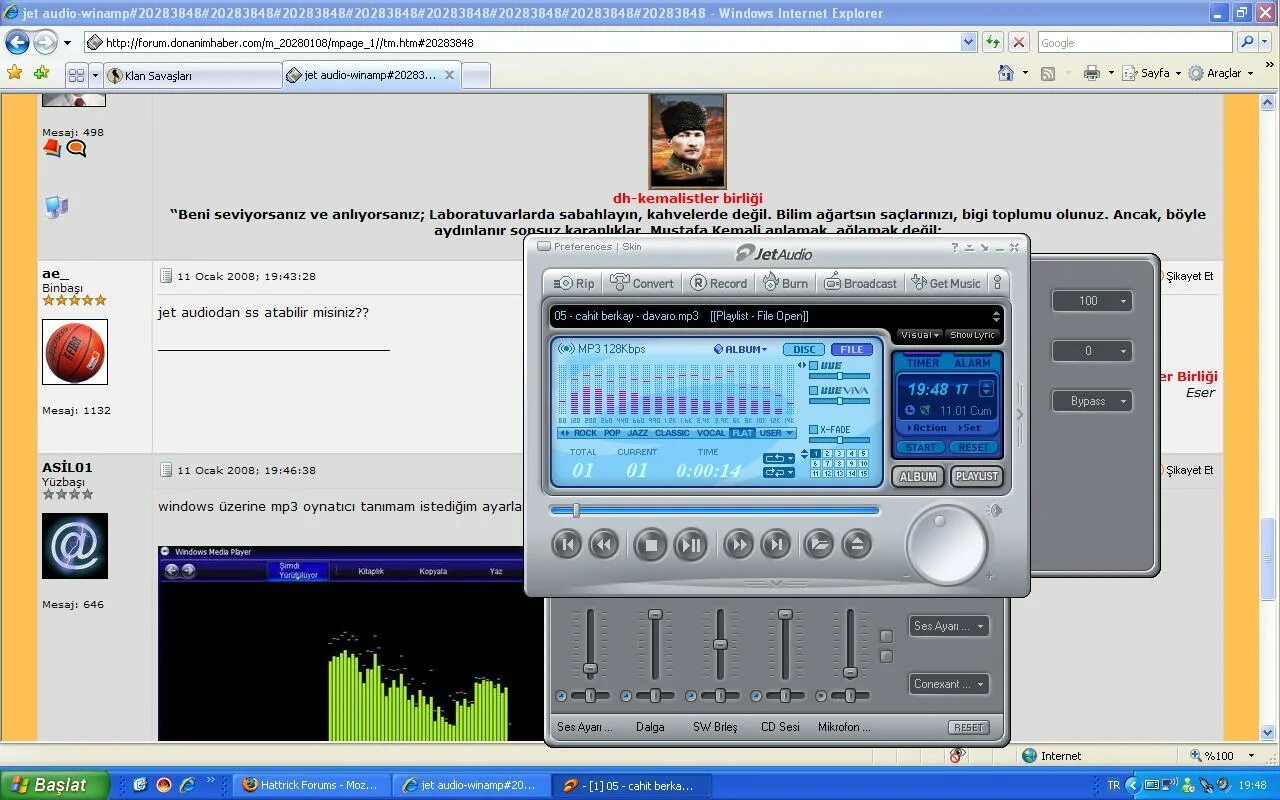Open the Conexant device dropdown
This screenshot has width=1280, height=800.
click(x=949, y=684)
